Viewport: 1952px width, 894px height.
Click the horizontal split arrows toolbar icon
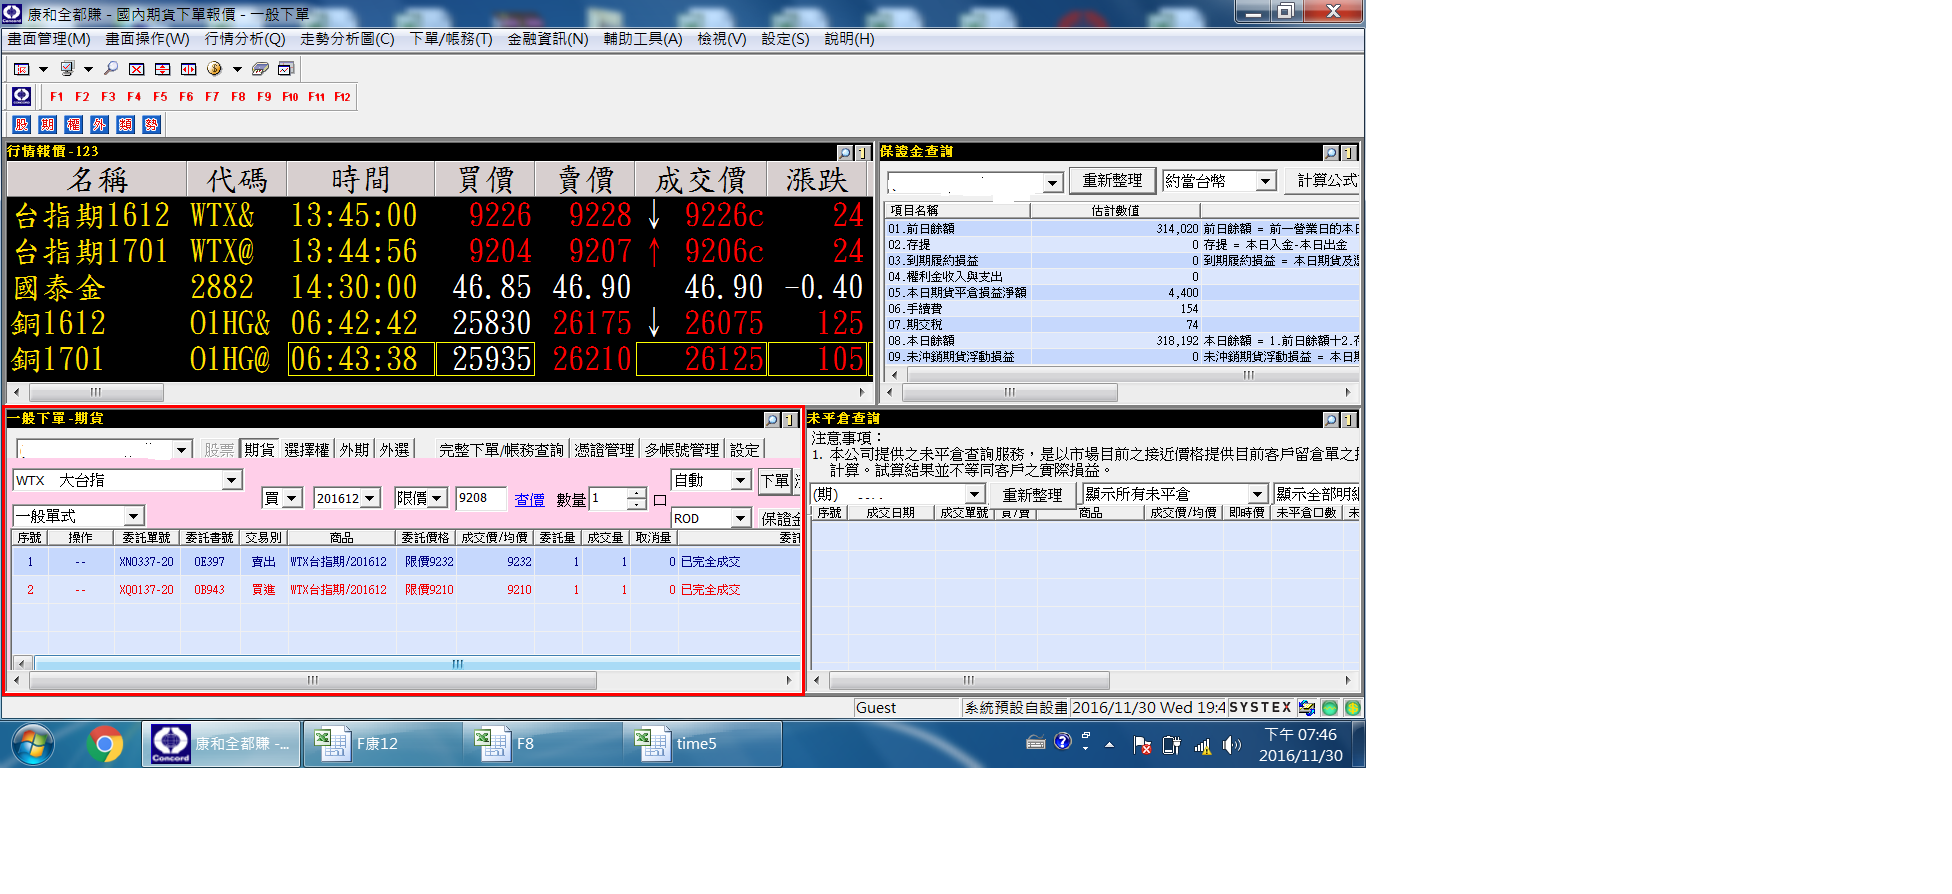pos(189,69)
